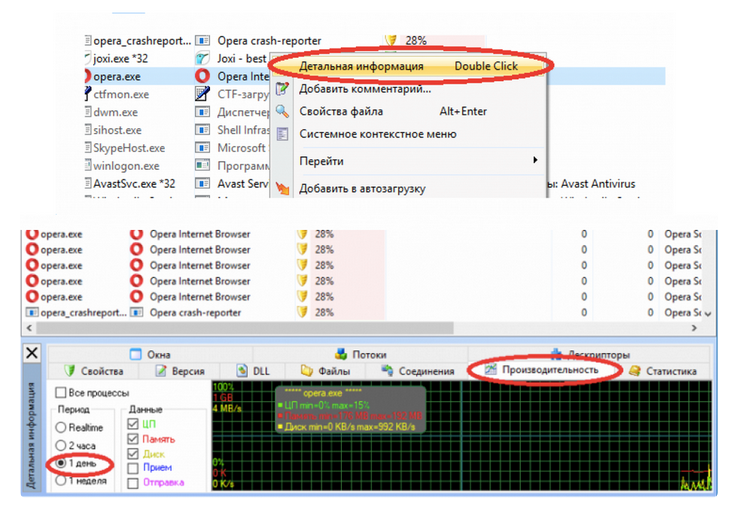Screen dimensions: 739x506
Task: Open the Потоки tab
Action: 361,354
